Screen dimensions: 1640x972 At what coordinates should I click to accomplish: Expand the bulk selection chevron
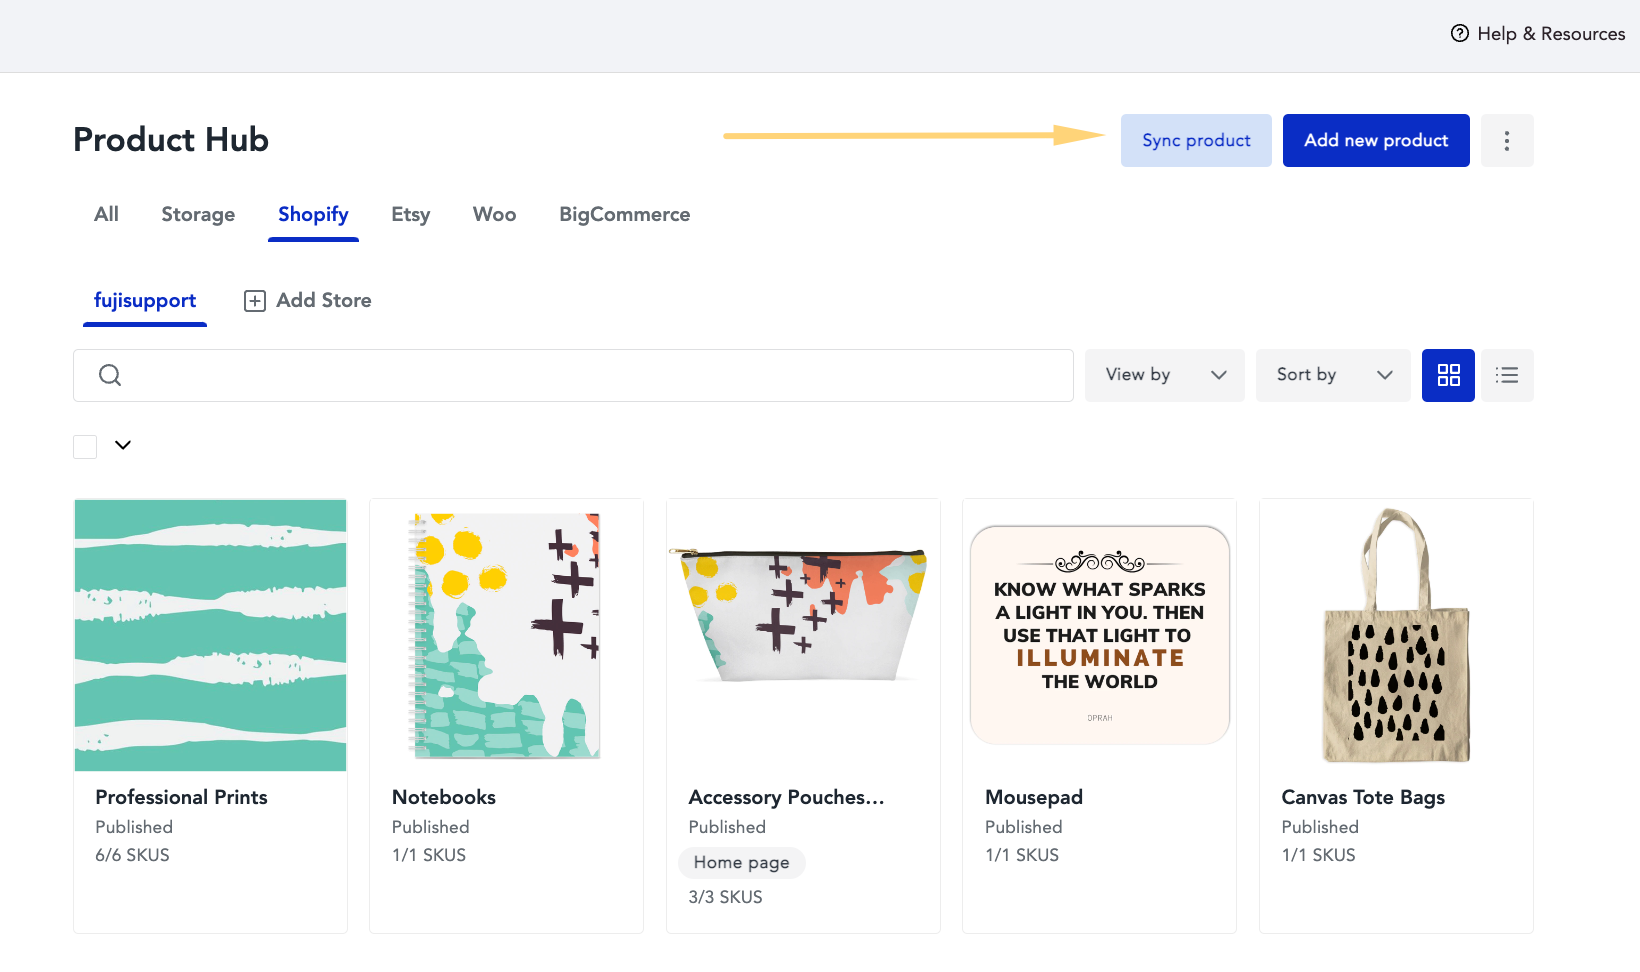(x=123, y=445)
